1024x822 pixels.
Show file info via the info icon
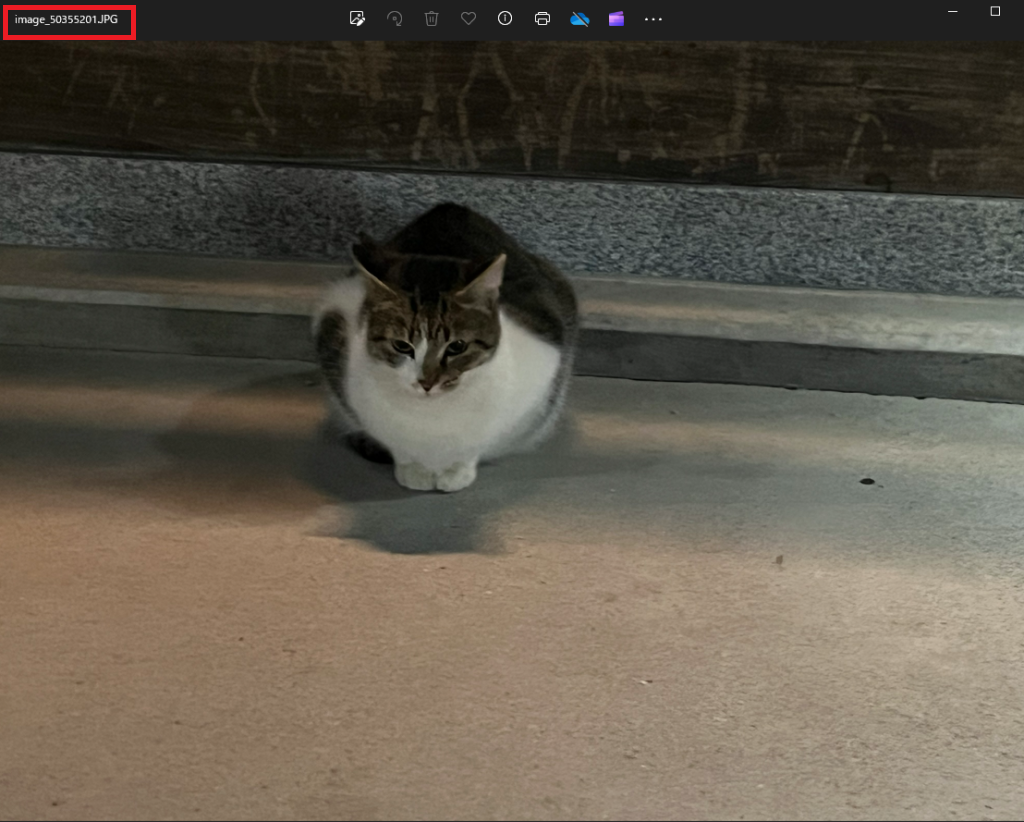click(505, 19)
